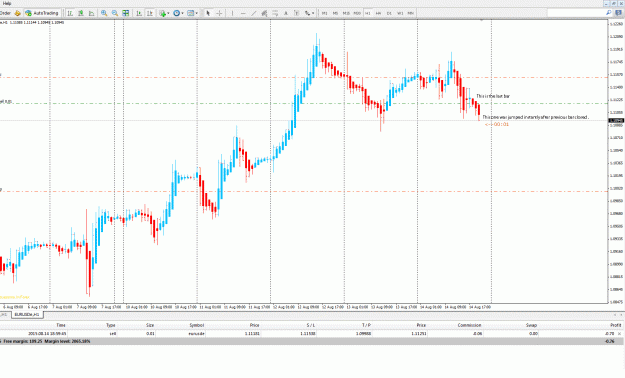Click the Free margin balance row
The width and height of the screenshot is (625, 378).
click(x=312, y=341)
